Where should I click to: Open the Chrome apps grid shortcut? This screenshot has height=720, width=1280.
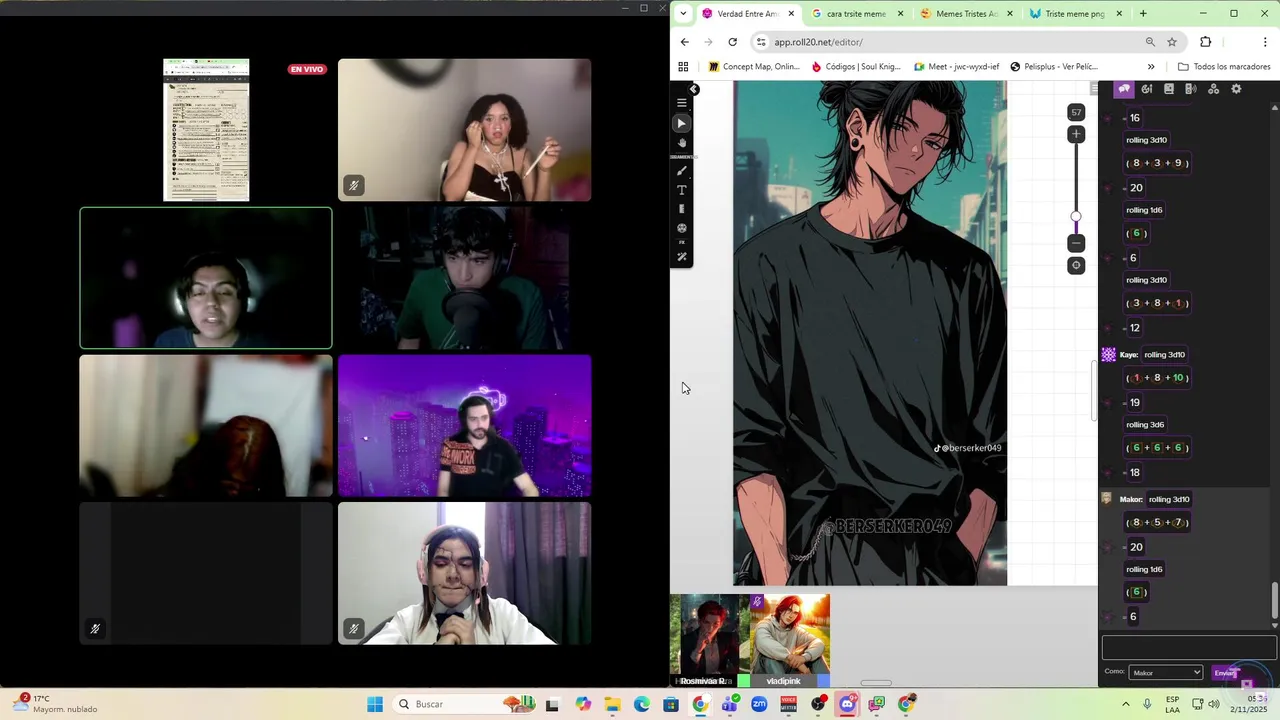tap(683, 67)
